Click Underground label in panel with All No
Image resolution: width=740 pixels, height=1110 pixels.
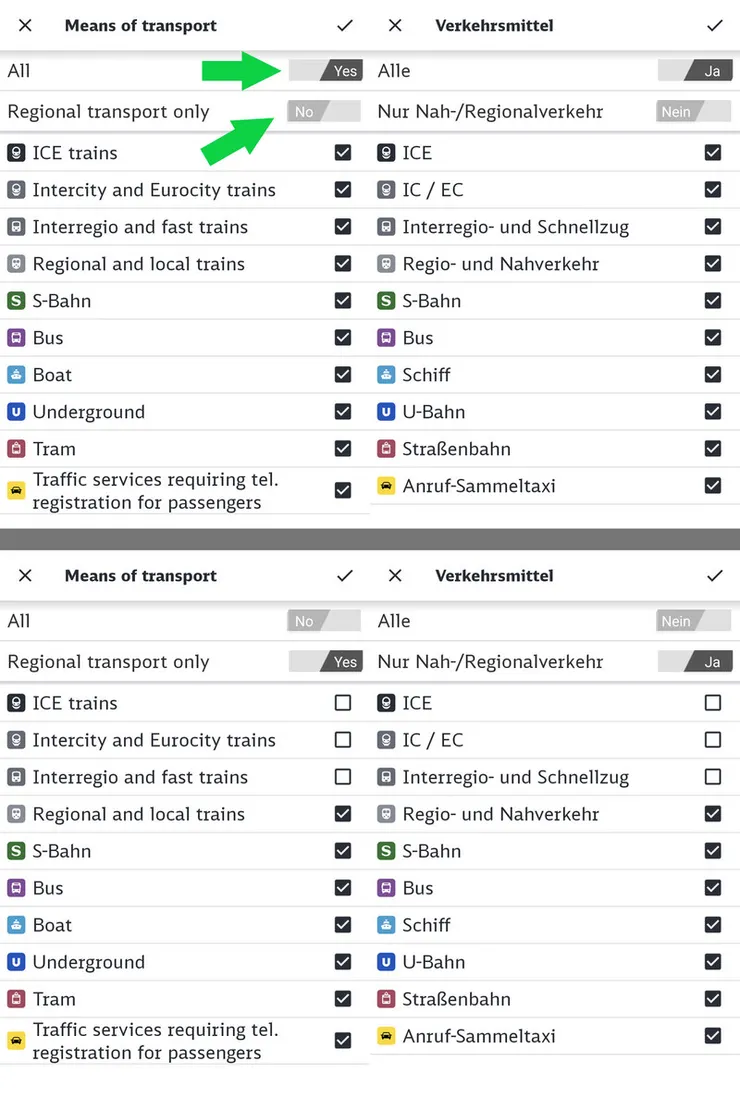click(x=88, y=962)
